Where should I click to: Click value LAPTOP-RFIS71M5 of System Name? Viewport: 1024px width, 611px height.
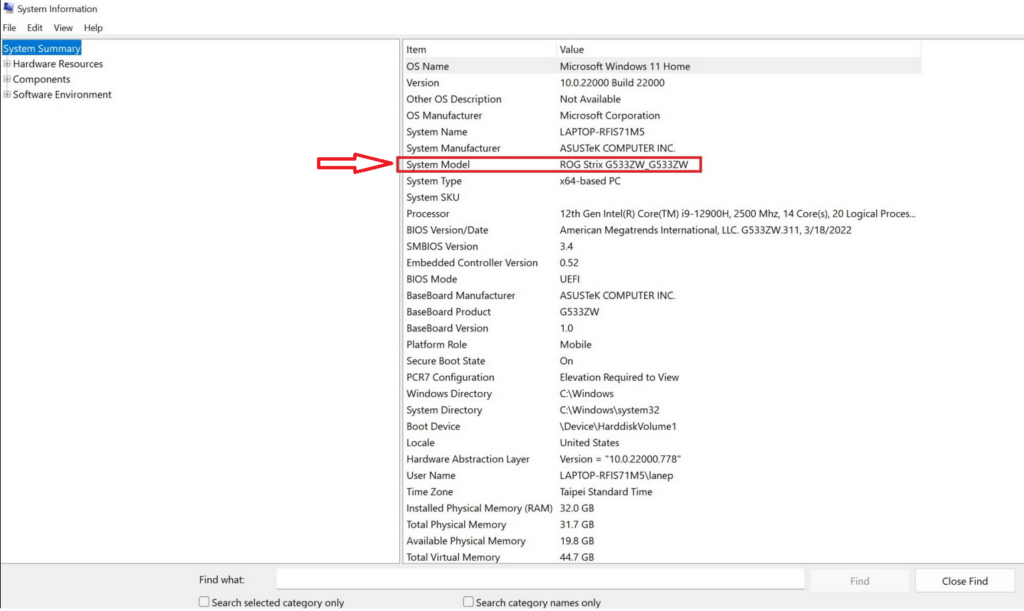point(602,132)
